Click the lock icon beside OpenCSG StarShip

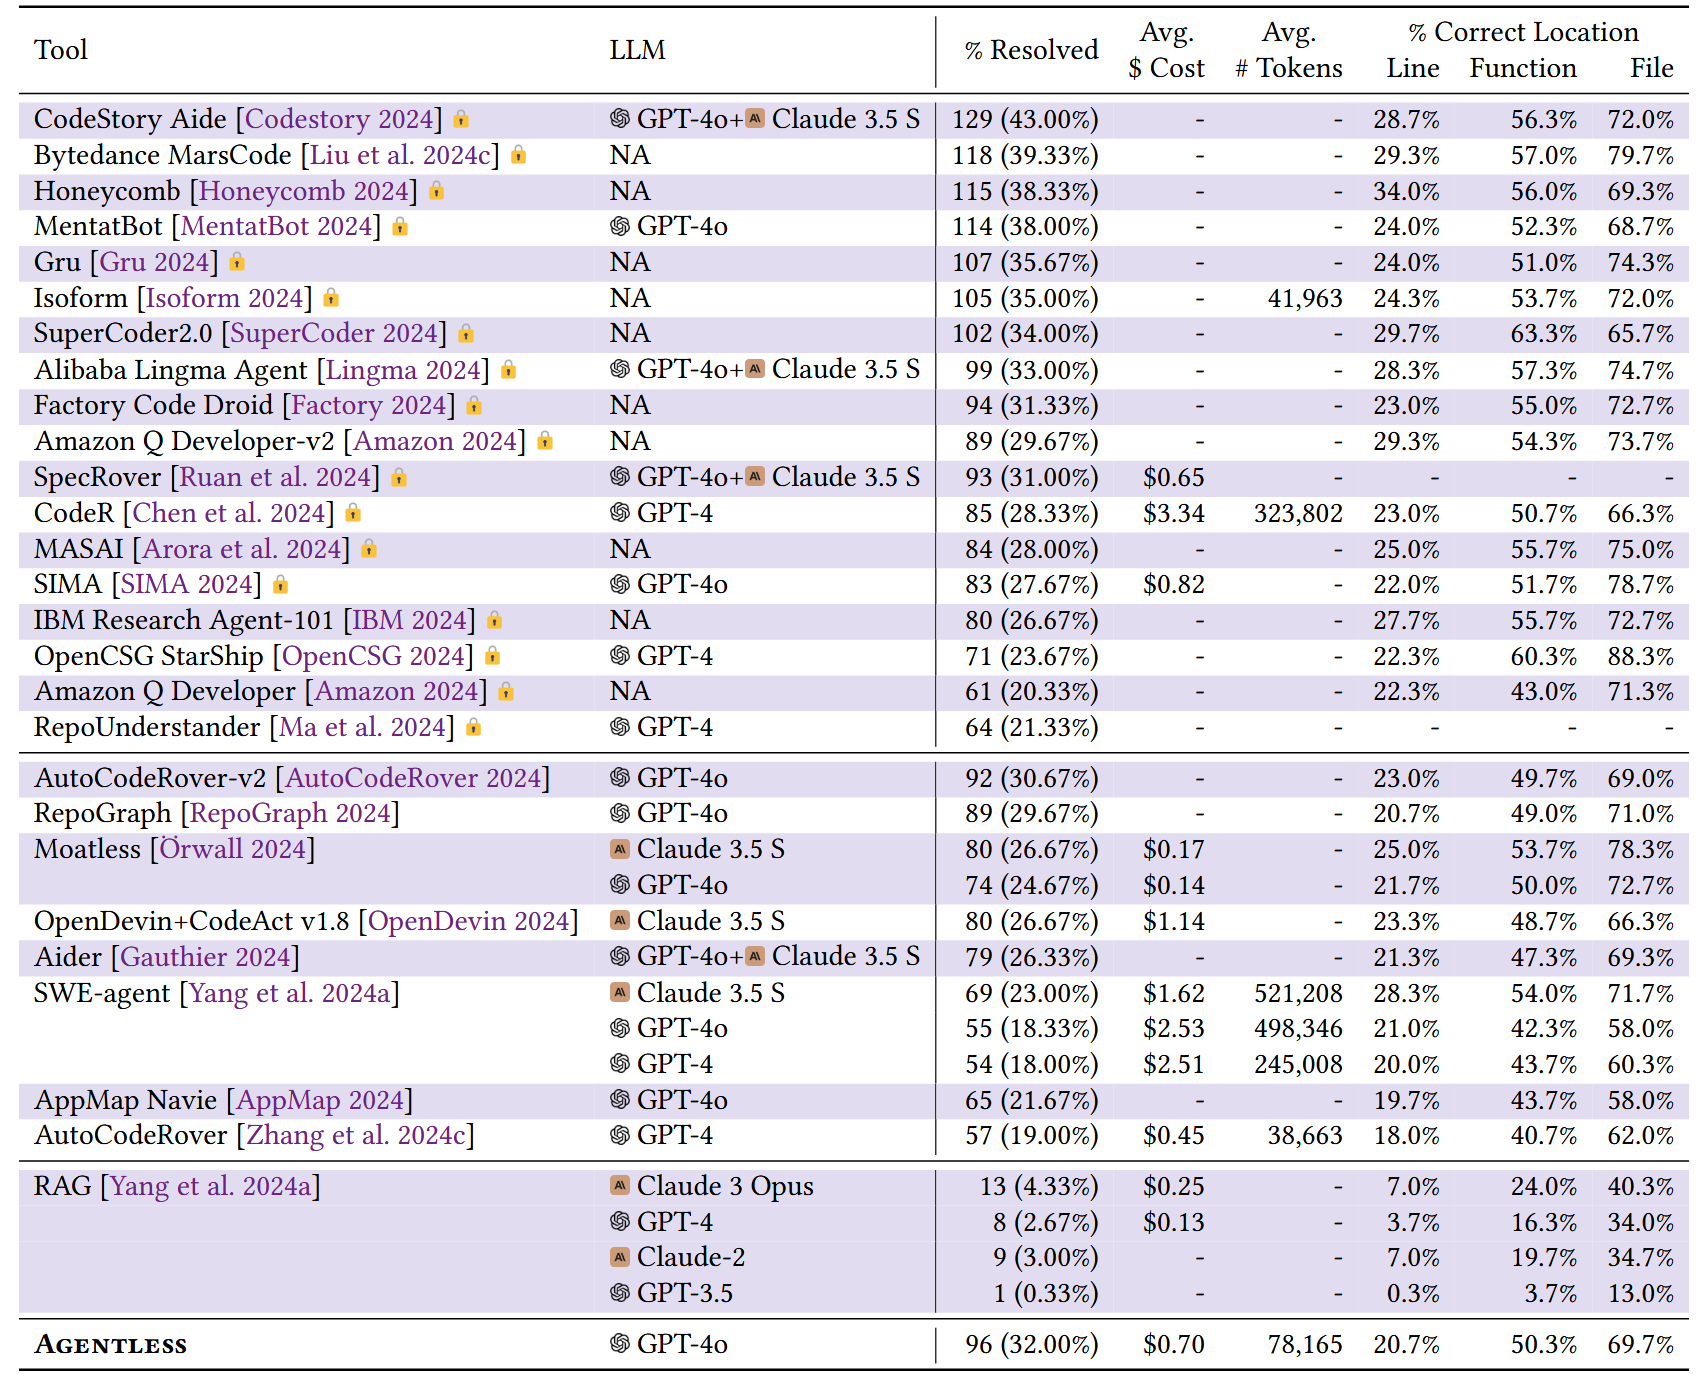[492, 656]
